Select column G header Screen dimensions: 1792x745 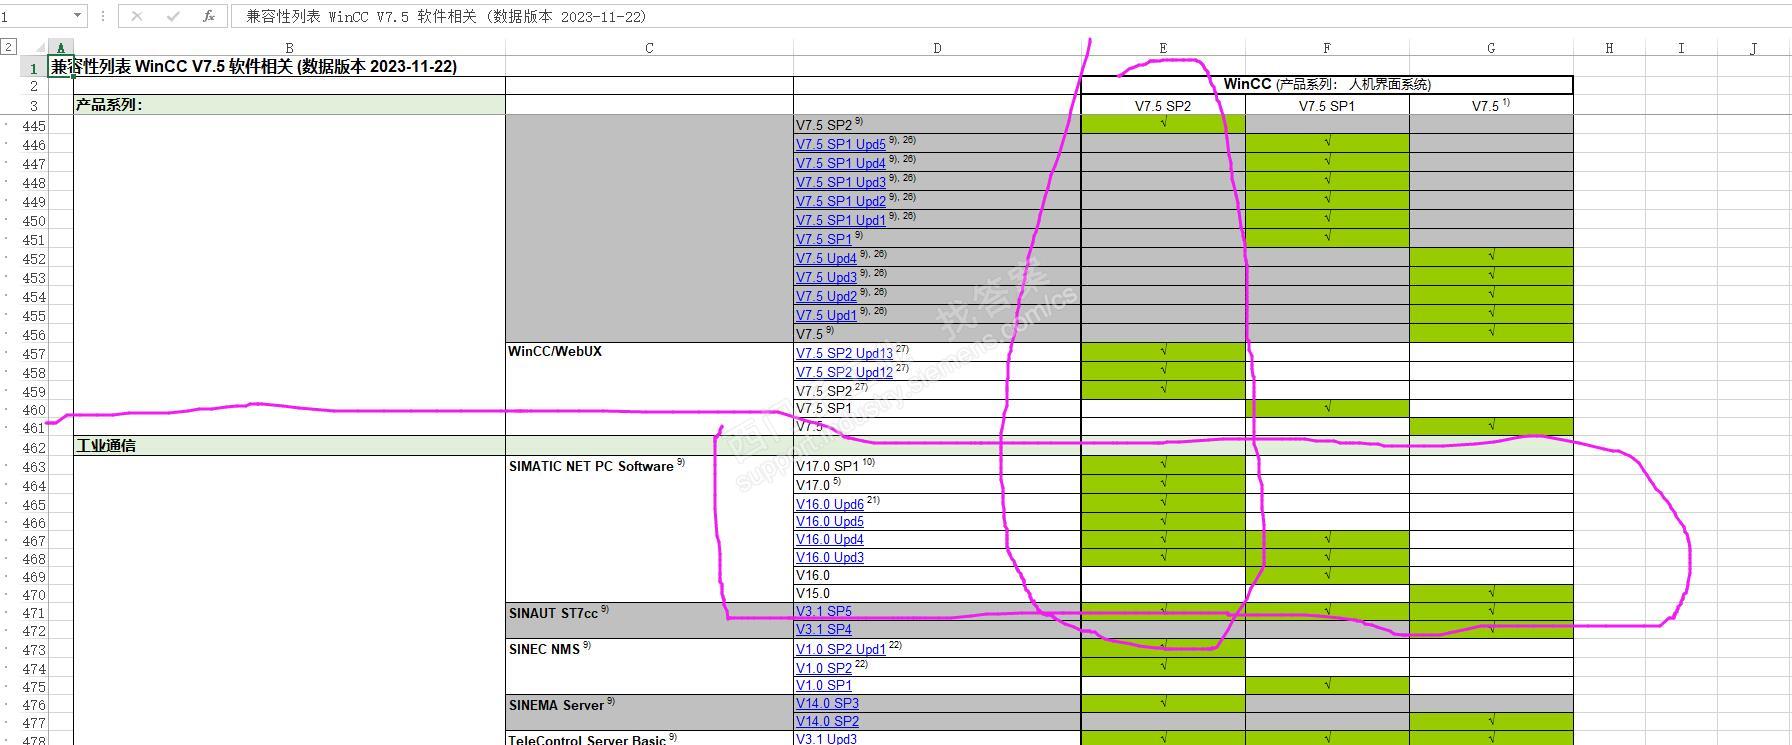pos(1491,47)
